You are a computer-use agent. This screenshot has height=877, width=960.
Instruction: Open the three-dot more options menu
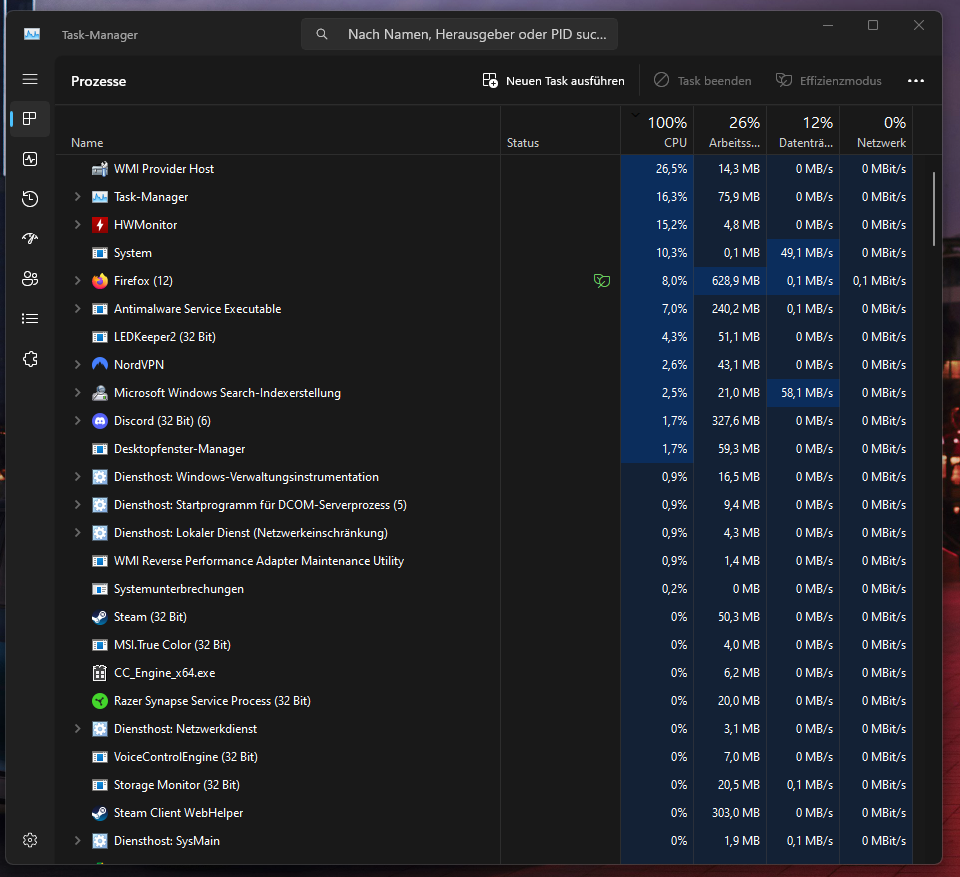pos(915,81)
